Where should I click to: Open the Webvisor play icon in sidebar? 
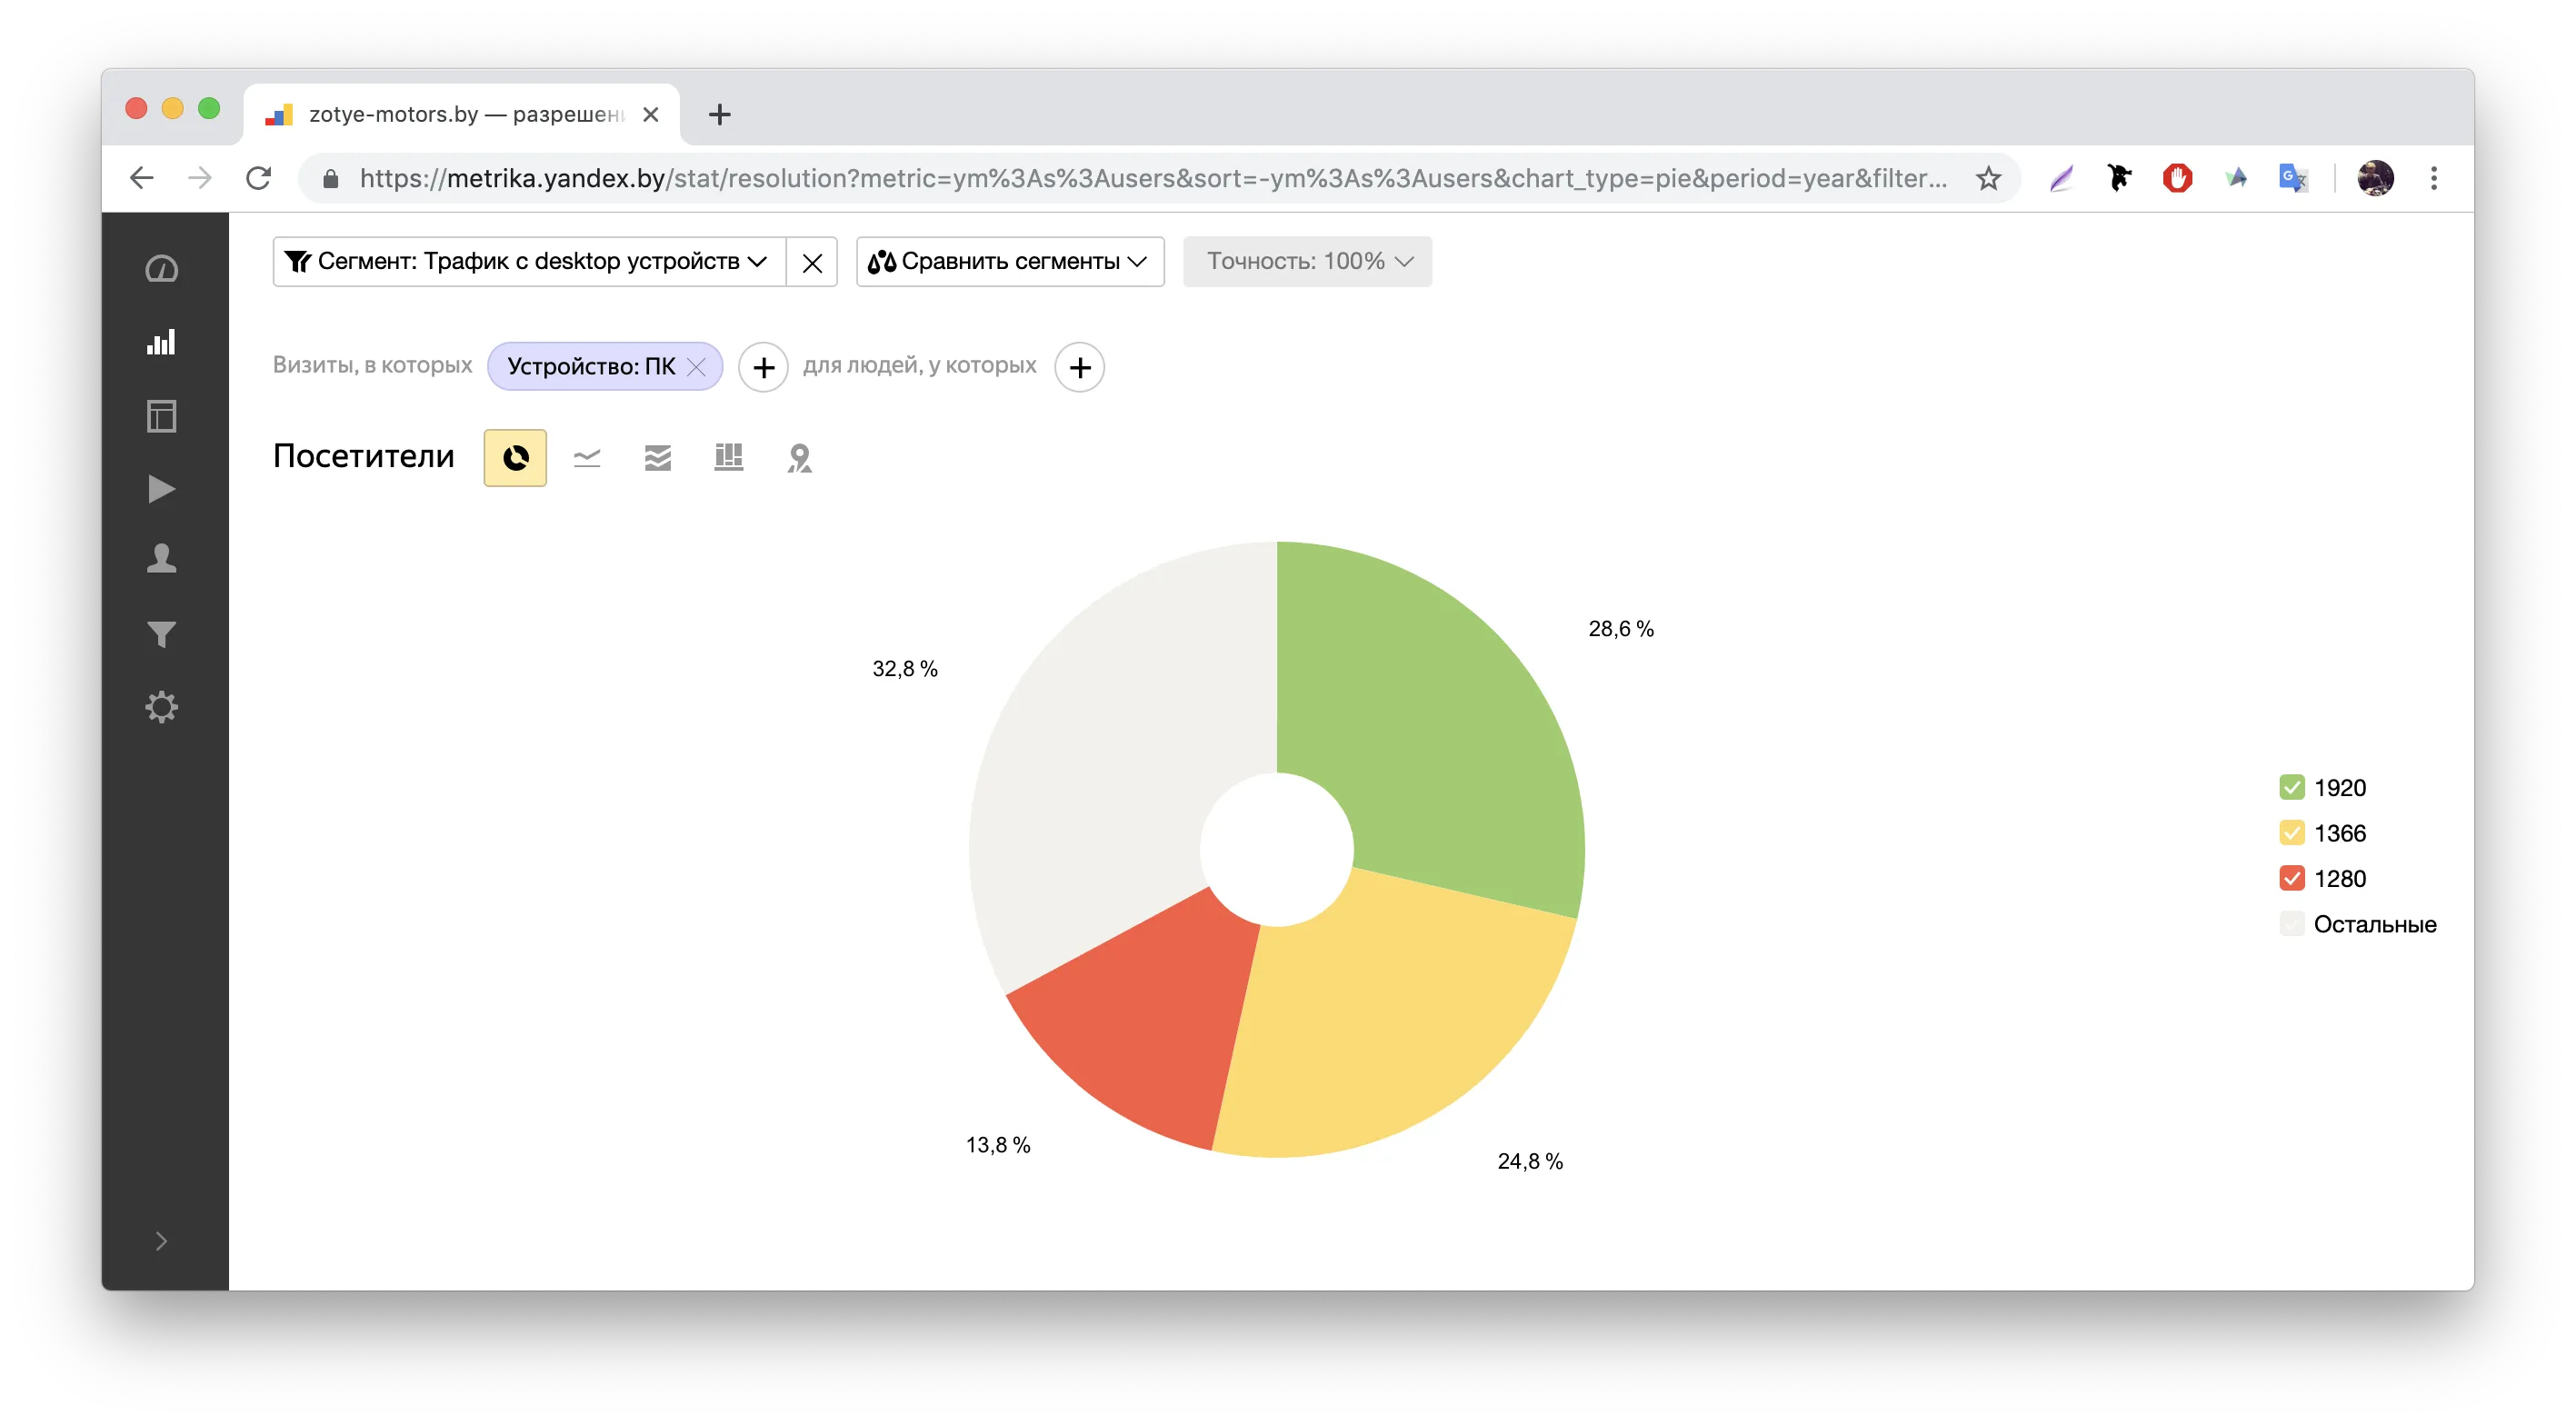point(161,488)
